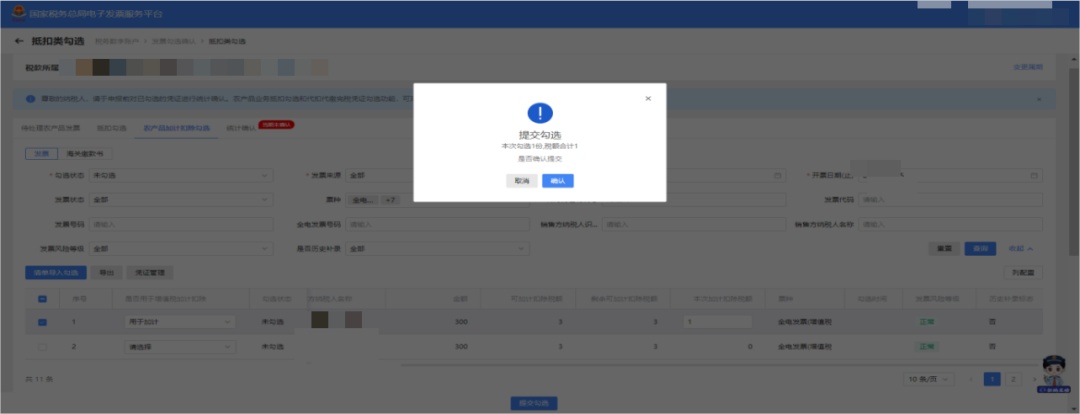Screen dimensions: 1080x414
Task: Click the 销售方纳税人名称 input field
Action: click(x=951, y=225)
